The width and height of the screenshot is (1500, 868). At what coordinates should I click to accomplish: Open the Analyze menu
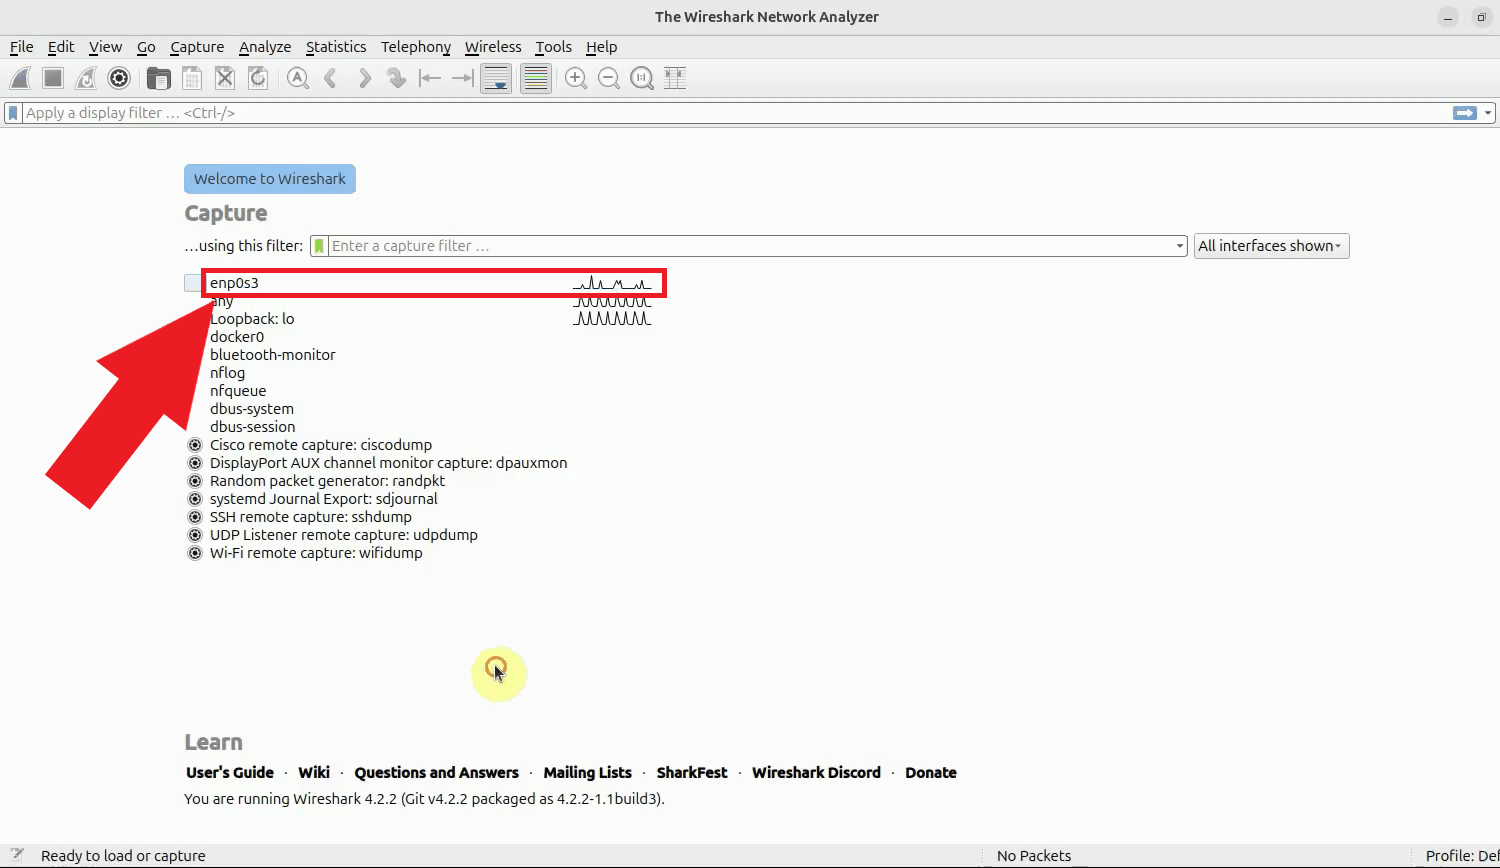pyautogui.click(x=265, y=47)
